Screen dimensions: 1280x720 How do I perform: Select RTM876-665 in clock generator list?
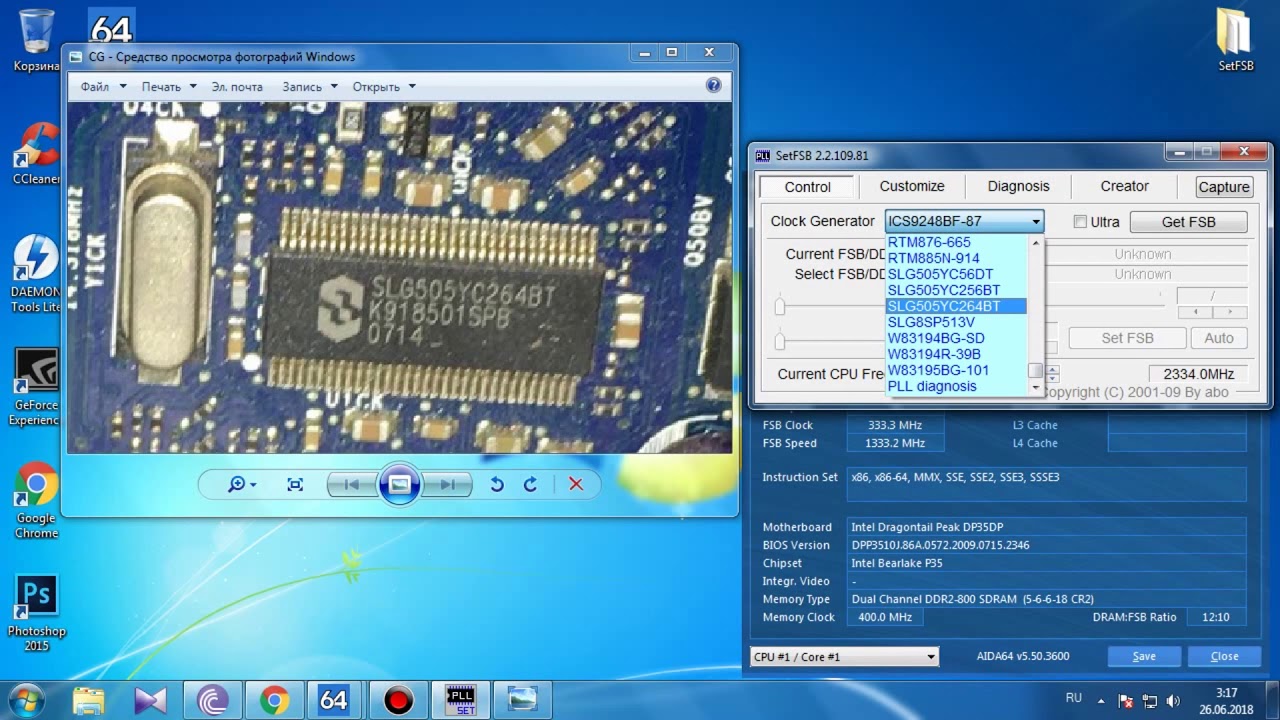[957, 242]
